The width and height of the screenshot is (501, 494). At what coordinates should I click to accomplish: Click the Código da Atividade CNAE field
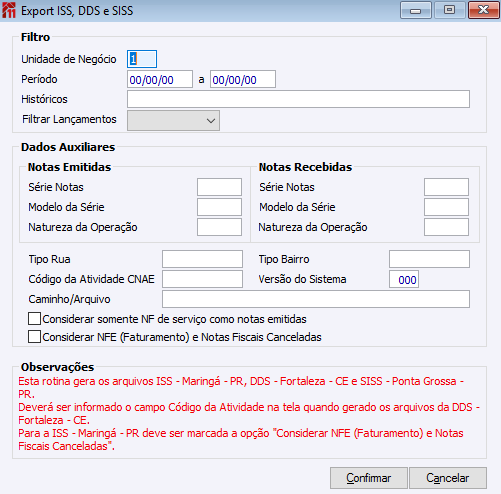pyautogui.click(x=202, y=279)
